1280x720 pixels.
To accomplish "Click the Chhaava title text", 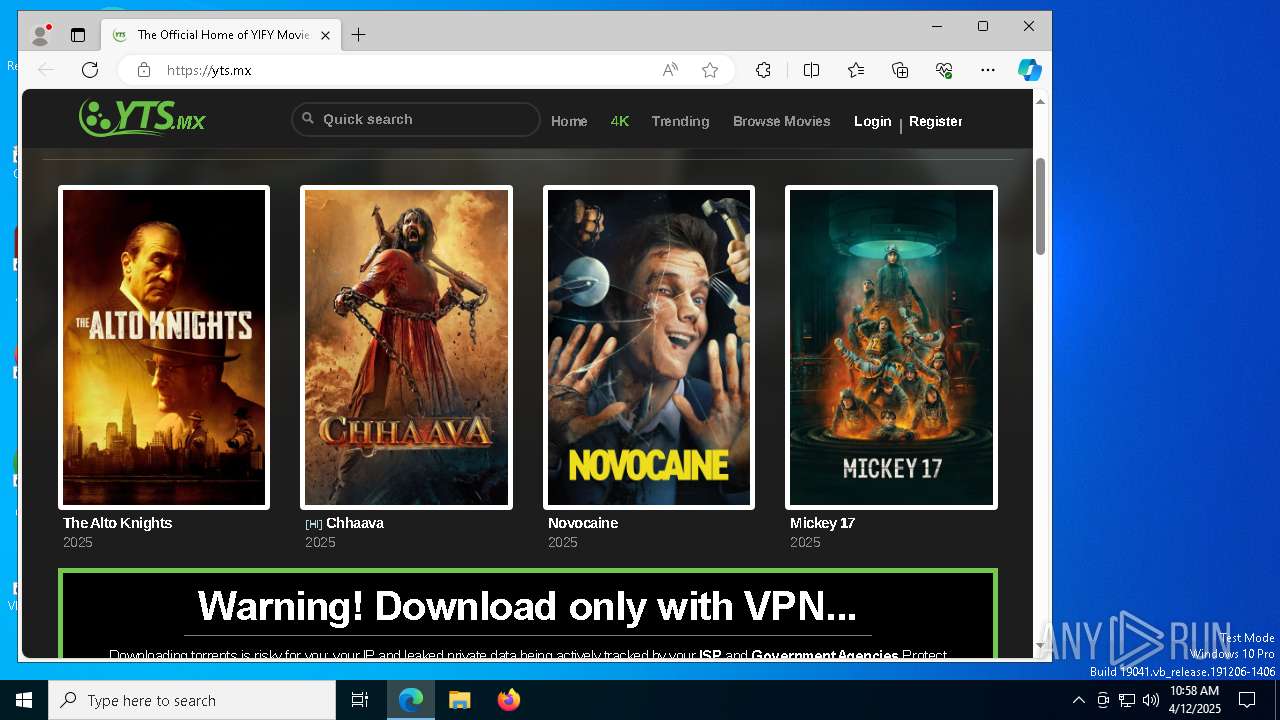I will [x=355, y=523].
